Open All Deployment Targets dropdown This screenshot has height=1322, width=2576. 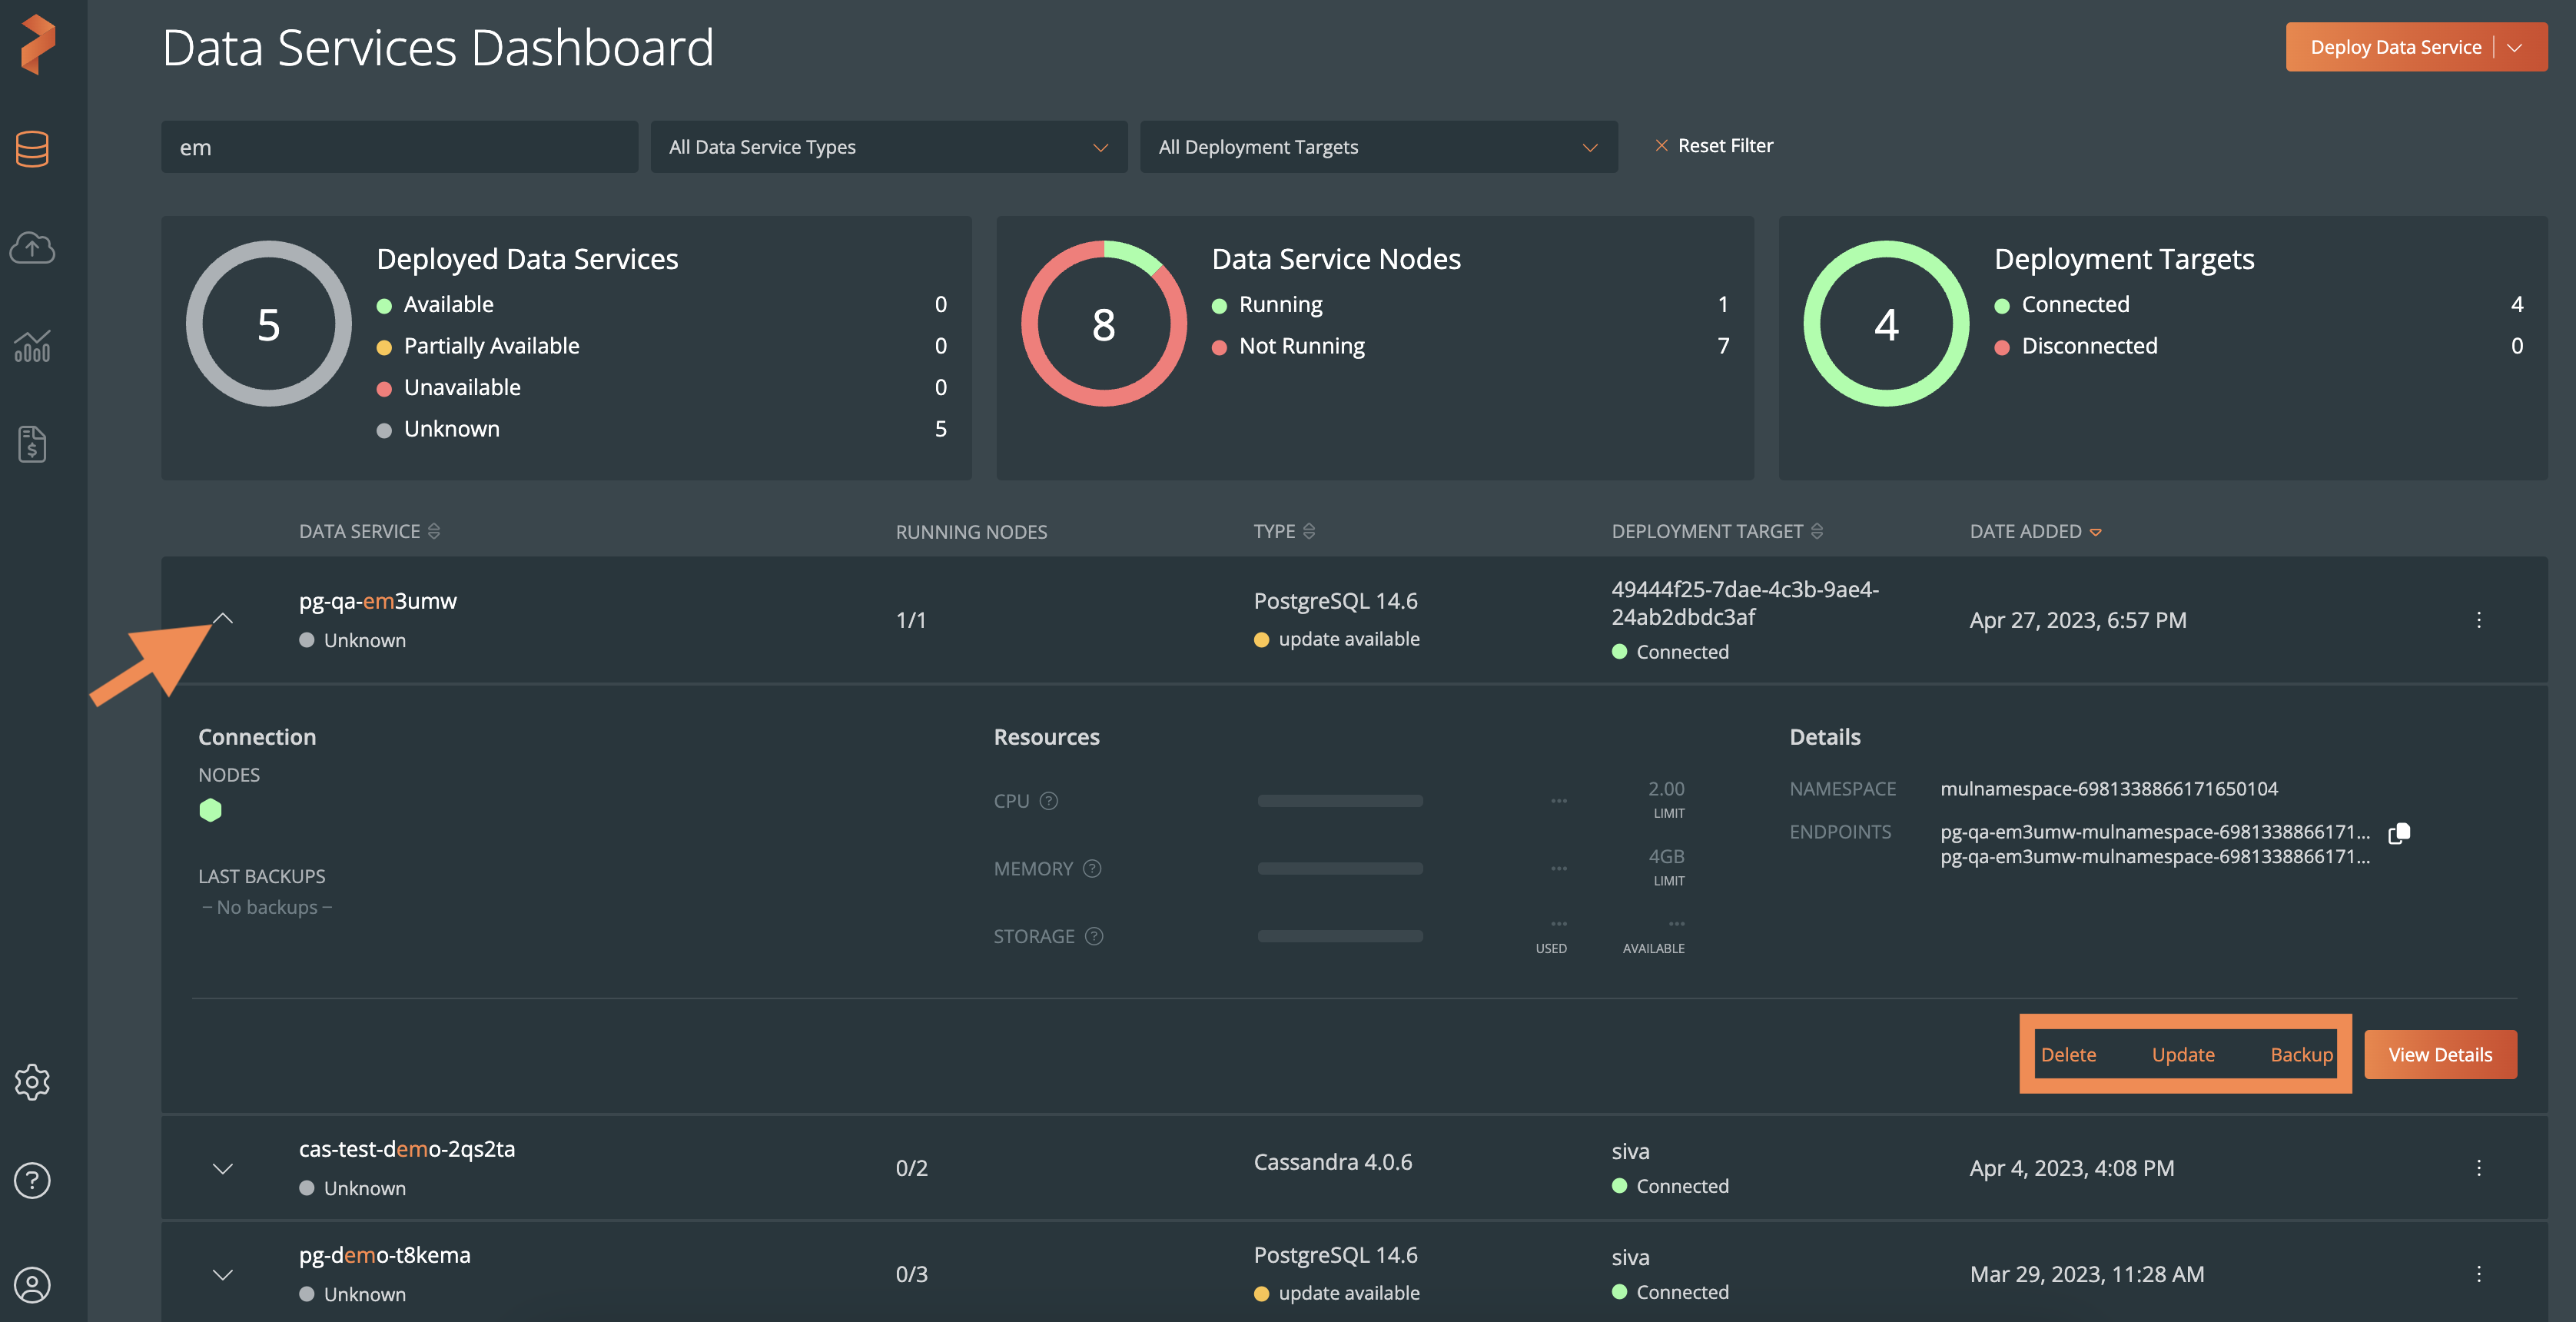click(x=1378, y=147)
